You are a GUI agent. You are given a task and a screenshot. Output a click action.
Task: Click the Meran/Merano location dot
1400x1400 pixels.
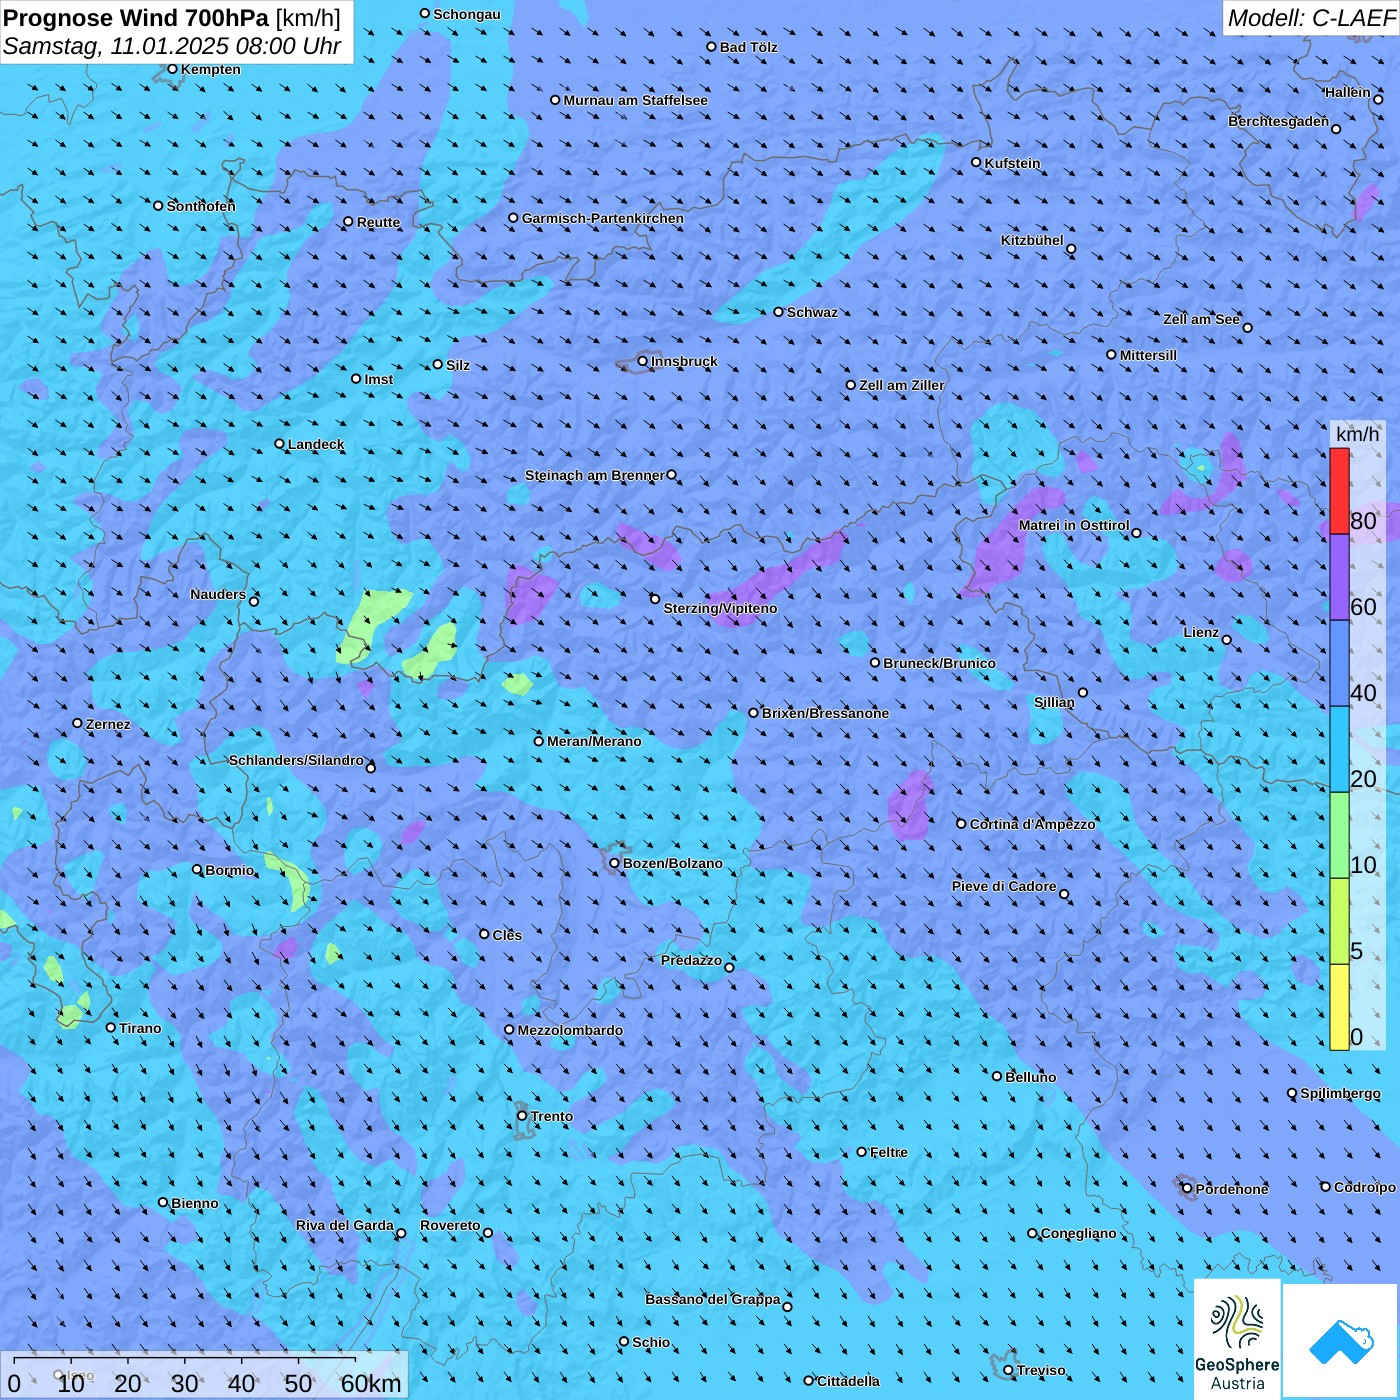[539, 741]
